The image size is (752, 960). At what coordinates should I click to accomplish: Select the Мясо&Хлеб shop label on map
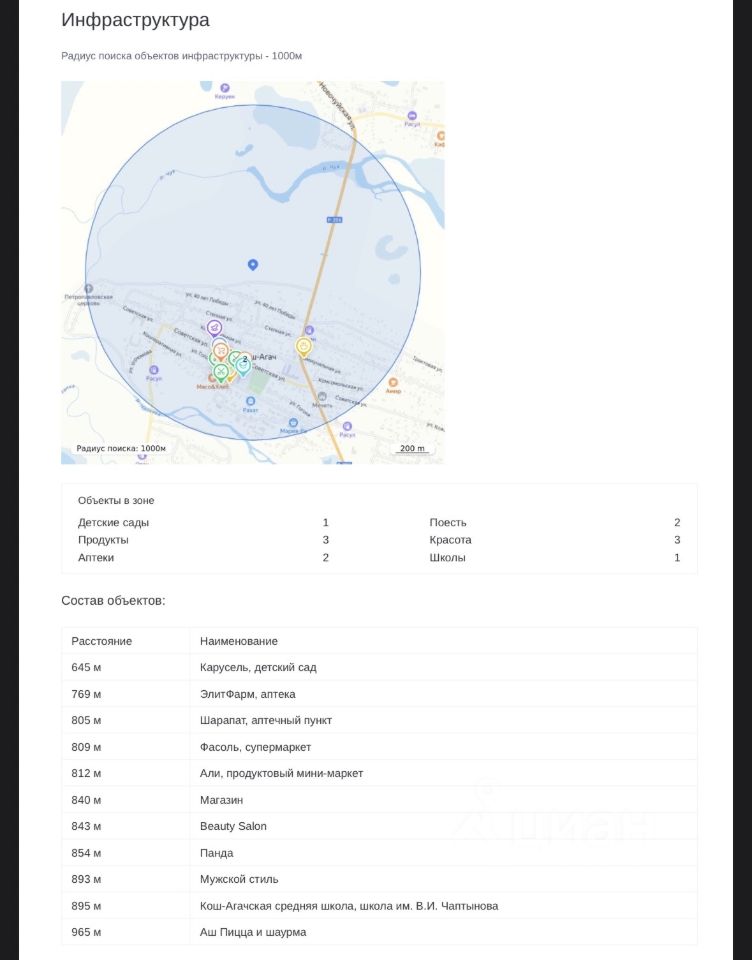212,387
